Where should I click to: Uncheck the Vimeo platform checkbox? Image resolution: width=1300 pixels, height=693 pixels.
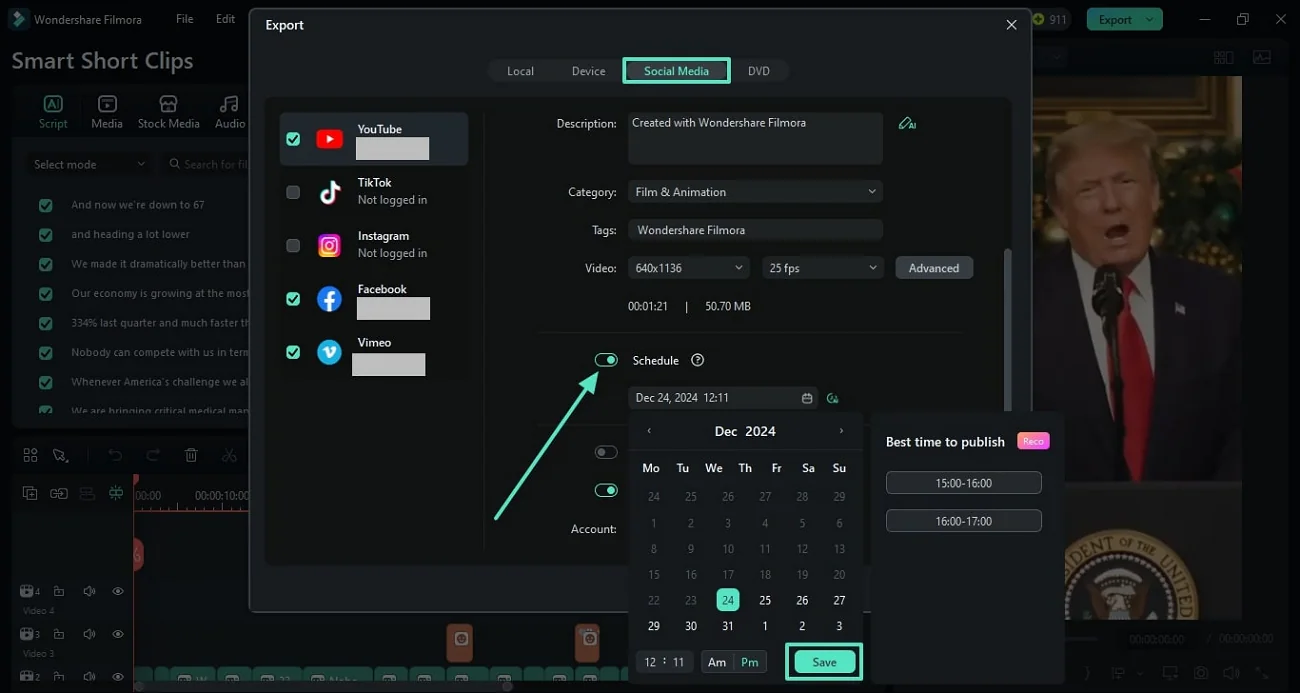[x=293, y=352]
